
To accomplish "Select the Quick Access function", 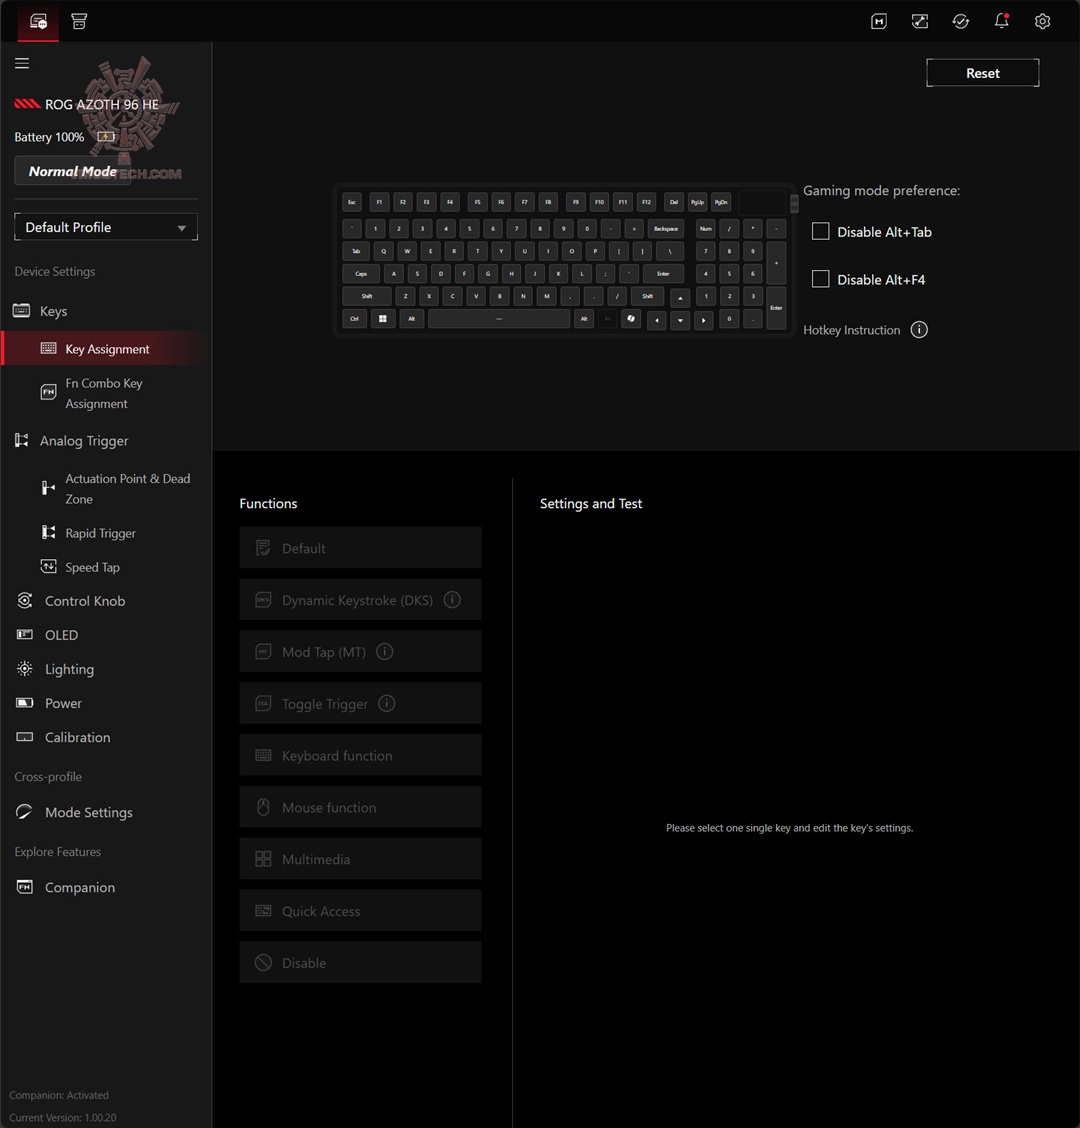I will point(360,911).
